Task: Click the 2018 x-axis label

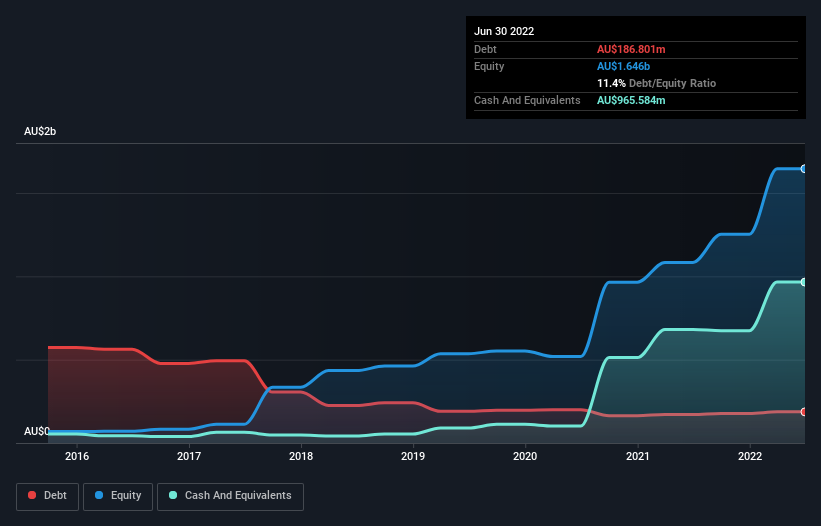Action: click(301, 456)
